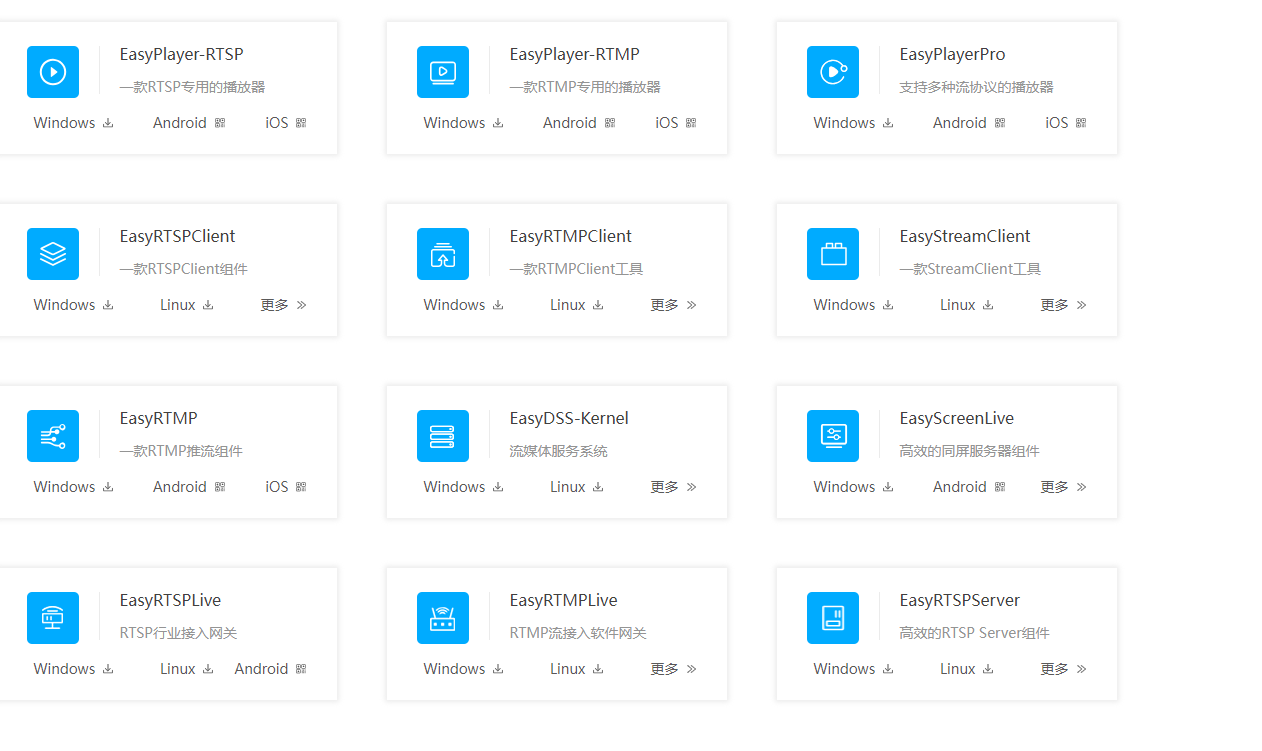
Task: Open the EasyRTMP title
Action: (x=158, y=419)
